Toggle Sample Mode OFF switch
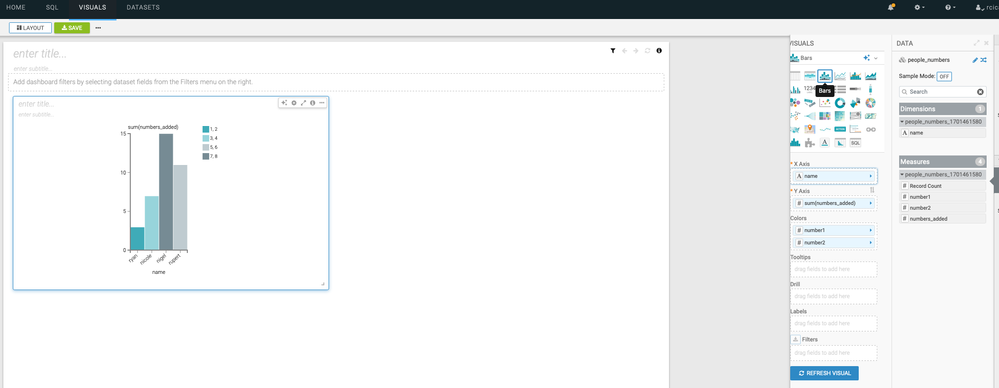 coord(944,76)
